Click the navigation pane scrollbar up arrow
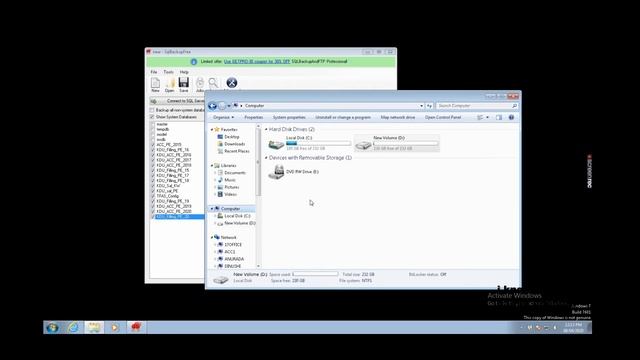640x360 pixels. [258, 127]
